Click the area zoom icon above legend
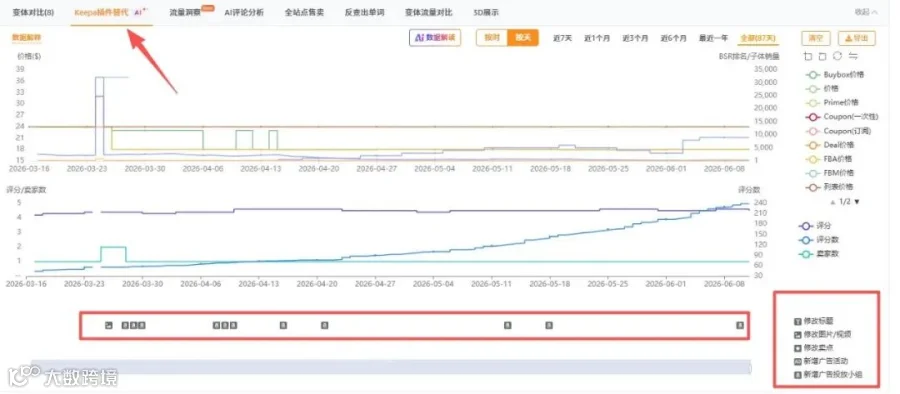This screenshot has height=394, width=900. pyautogui.click(x=809, y=56)
